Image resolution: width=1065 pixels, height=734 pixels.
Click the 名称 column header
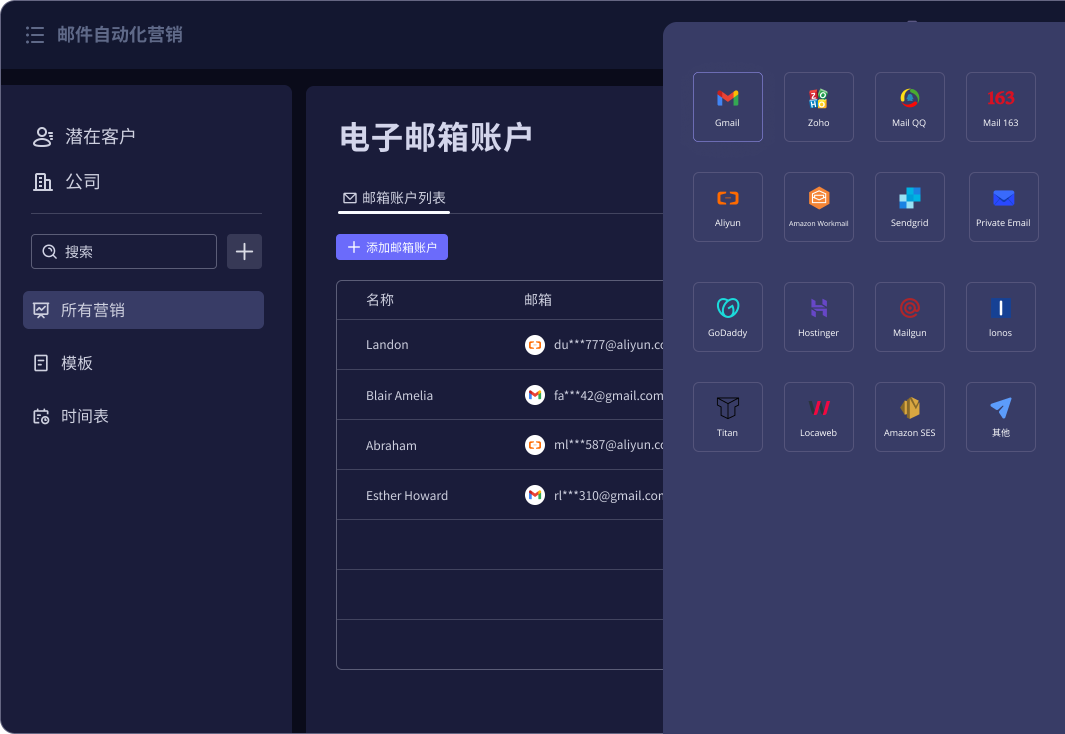pyautogui.click(x=380, y=299)
